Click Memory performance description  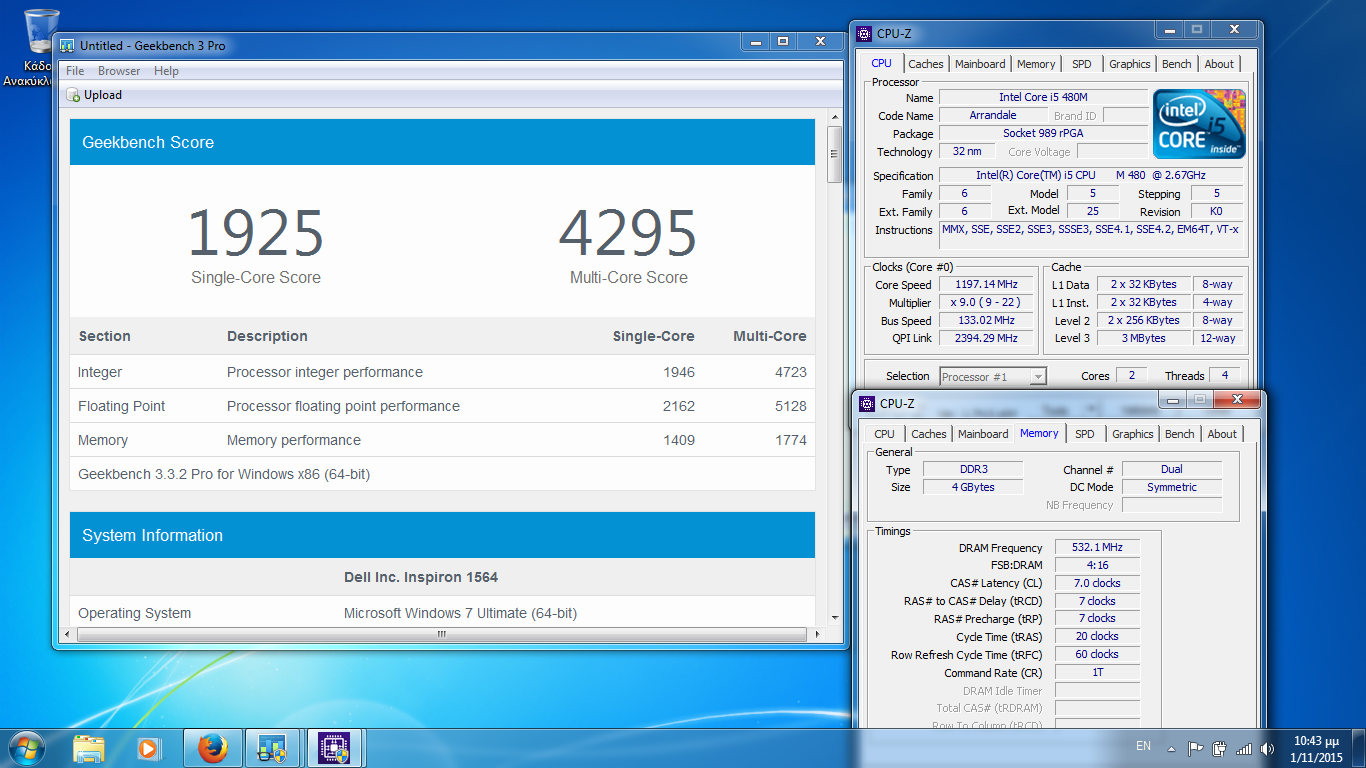(x=294, y=440)
